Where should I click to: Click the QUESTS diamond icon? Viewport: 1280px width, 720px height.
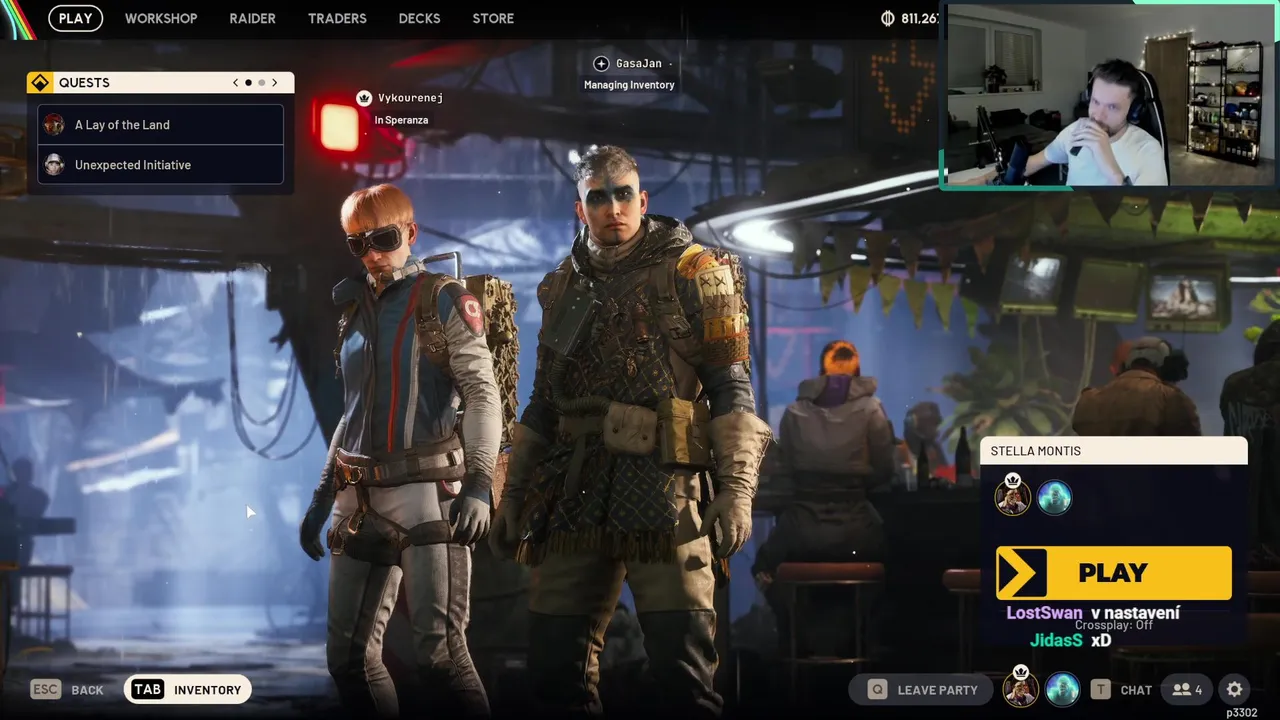pos(40,82)
